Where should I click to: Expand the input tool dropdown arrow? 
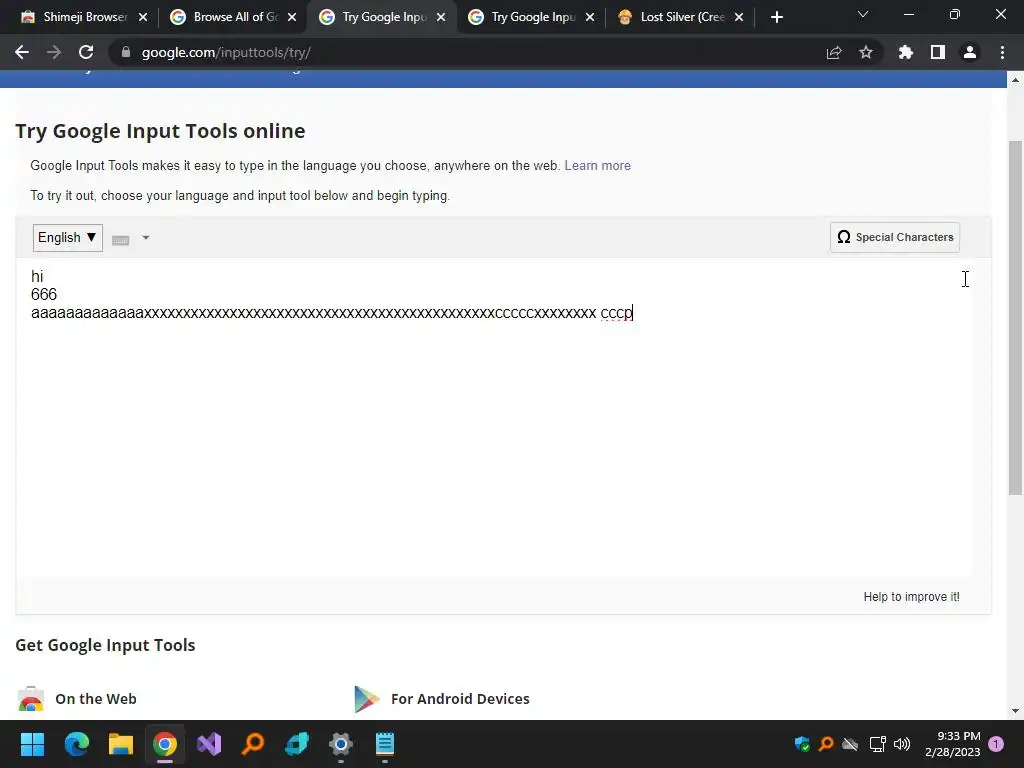146,238
